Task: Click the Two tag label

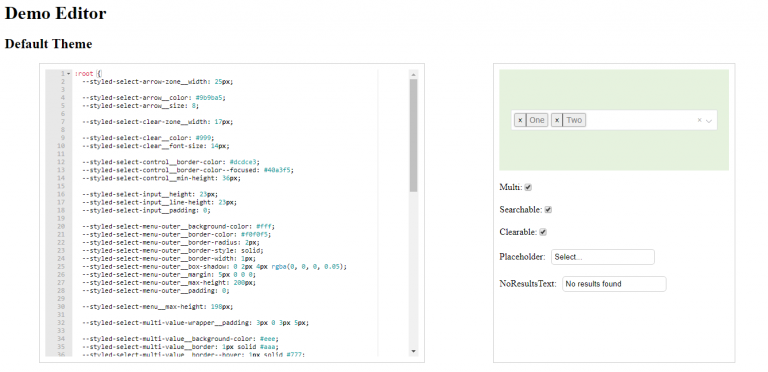Action: coord(574,120)
